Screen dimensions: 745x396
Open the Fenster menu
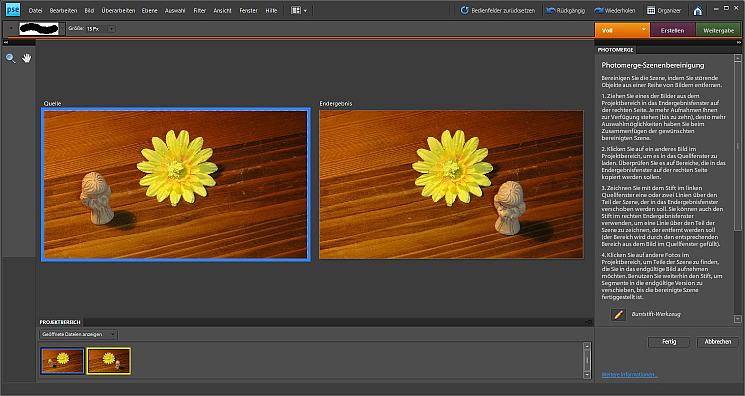coord(248,10)
